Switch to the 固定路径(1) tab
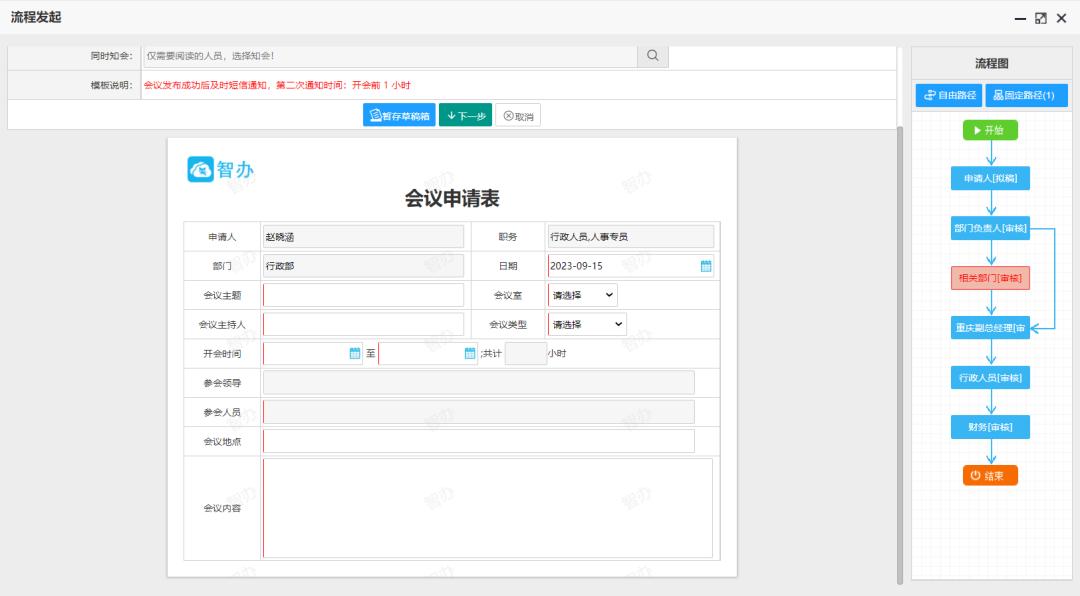 point(1026,95)
